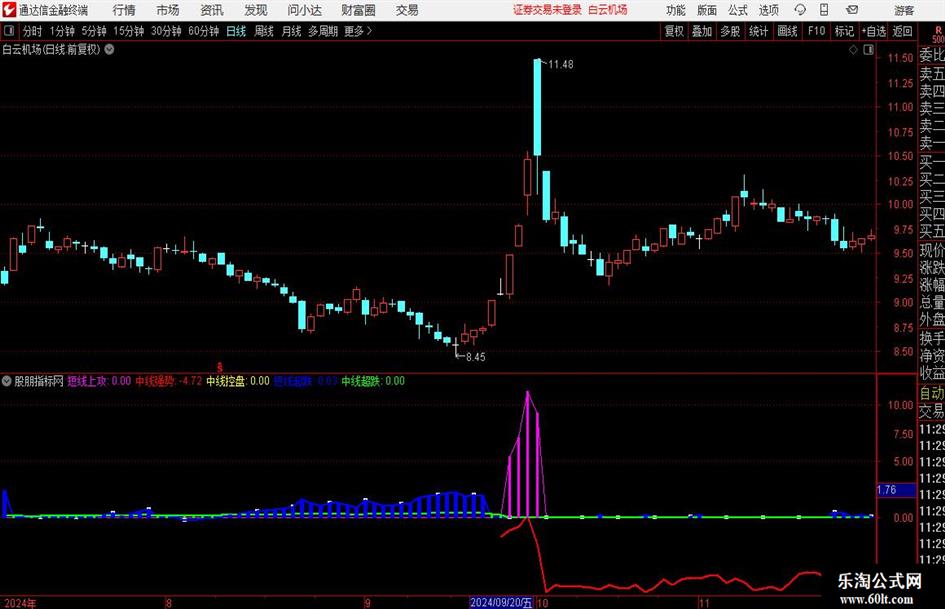Open the mail envelope icon
Viewport: 945px width, 609px height.
pyautogui.click(x=852, y=10)
